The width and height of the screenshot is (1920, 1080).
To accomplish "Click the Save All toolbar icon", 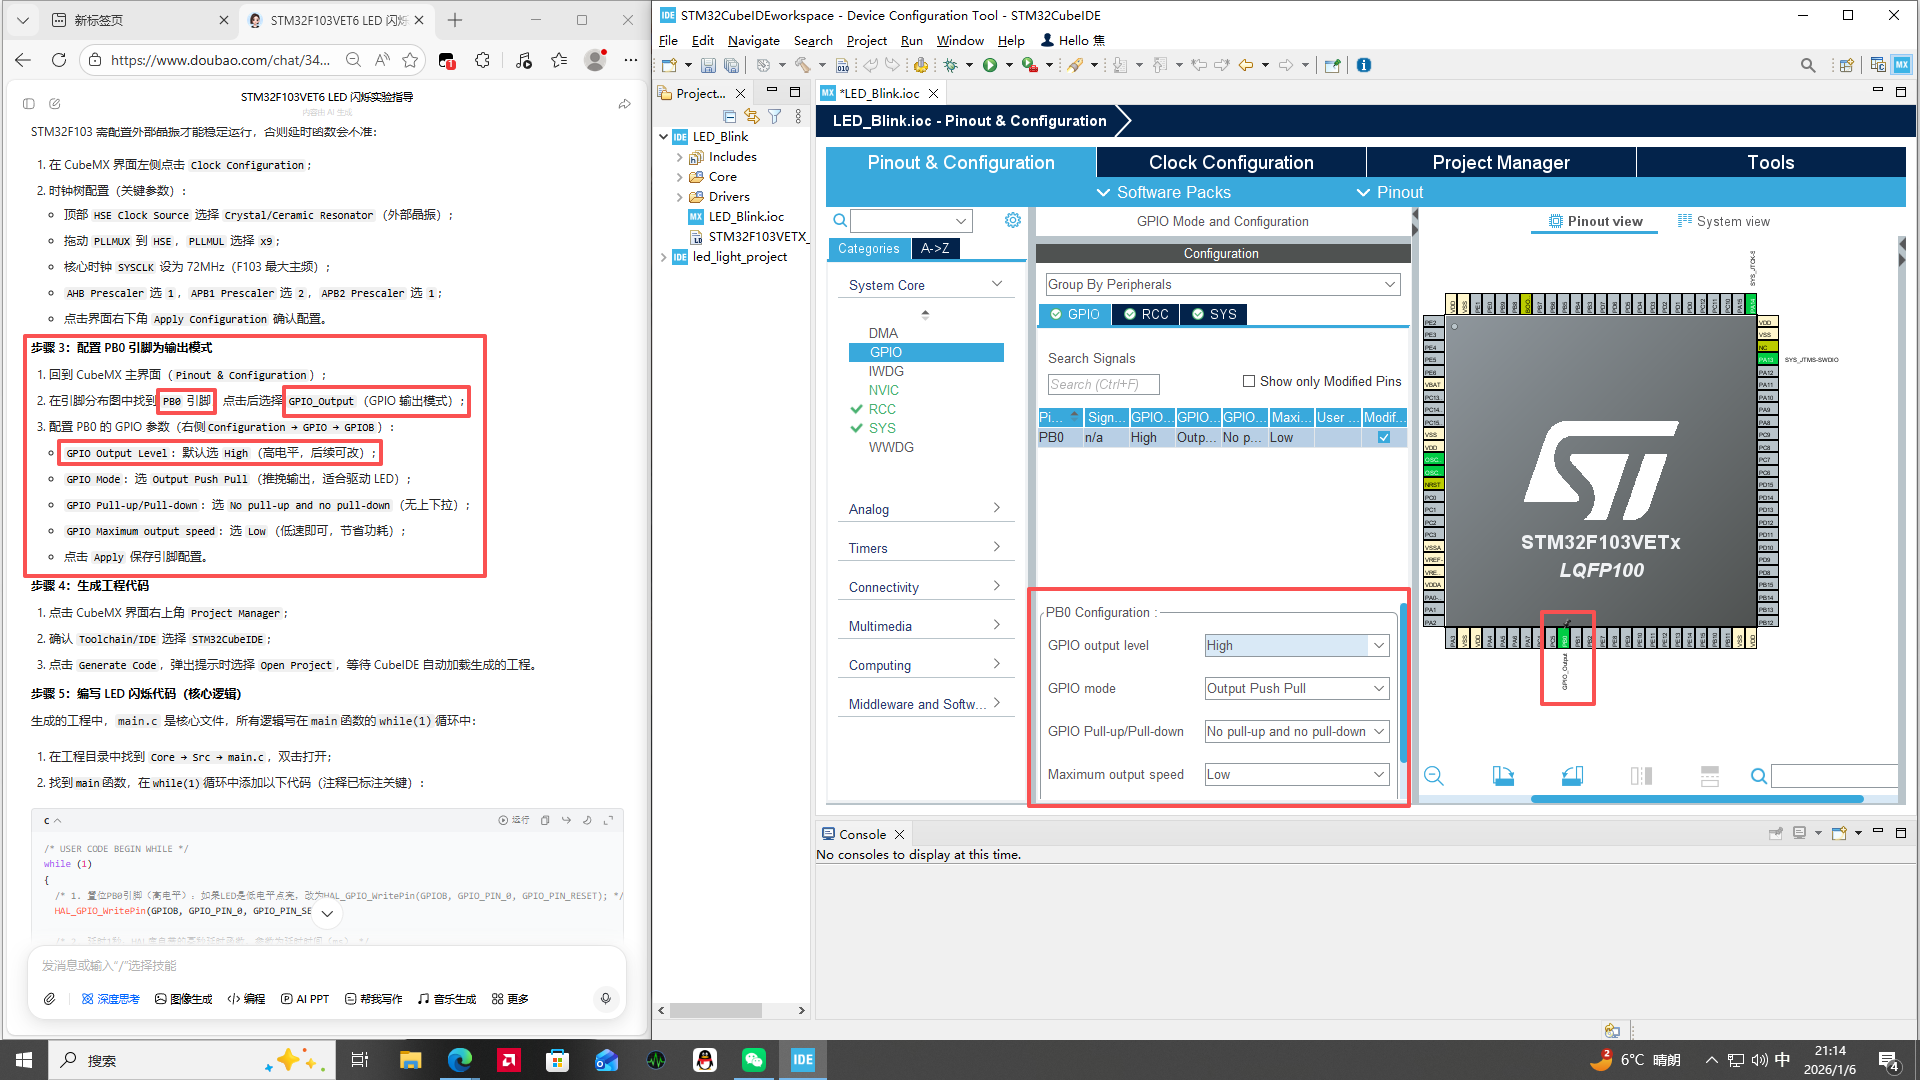I will (731, 66).
